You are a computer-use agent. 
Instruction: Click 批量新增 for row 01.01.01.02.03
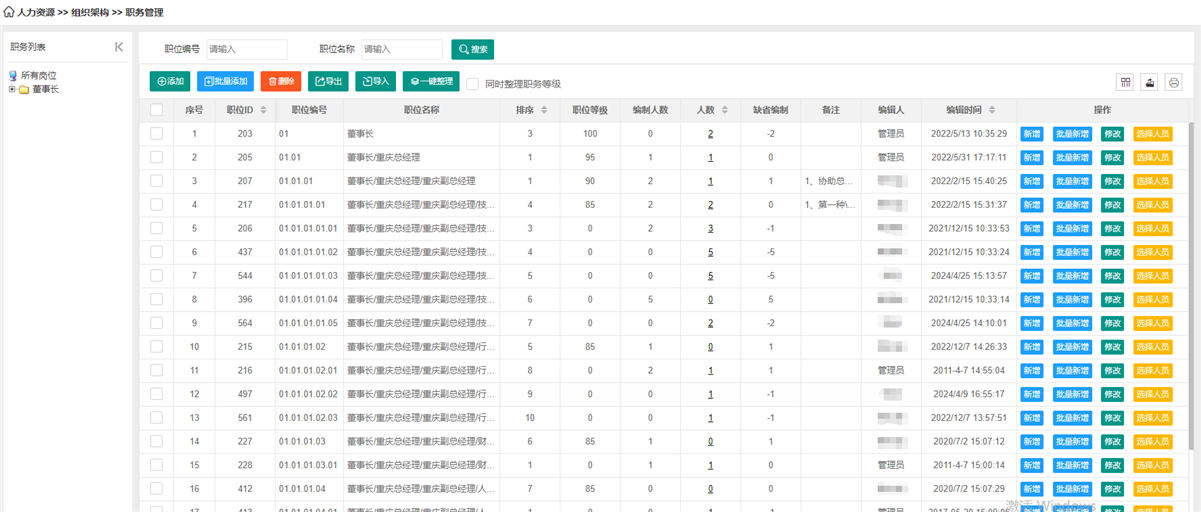tap(1072, 417)
